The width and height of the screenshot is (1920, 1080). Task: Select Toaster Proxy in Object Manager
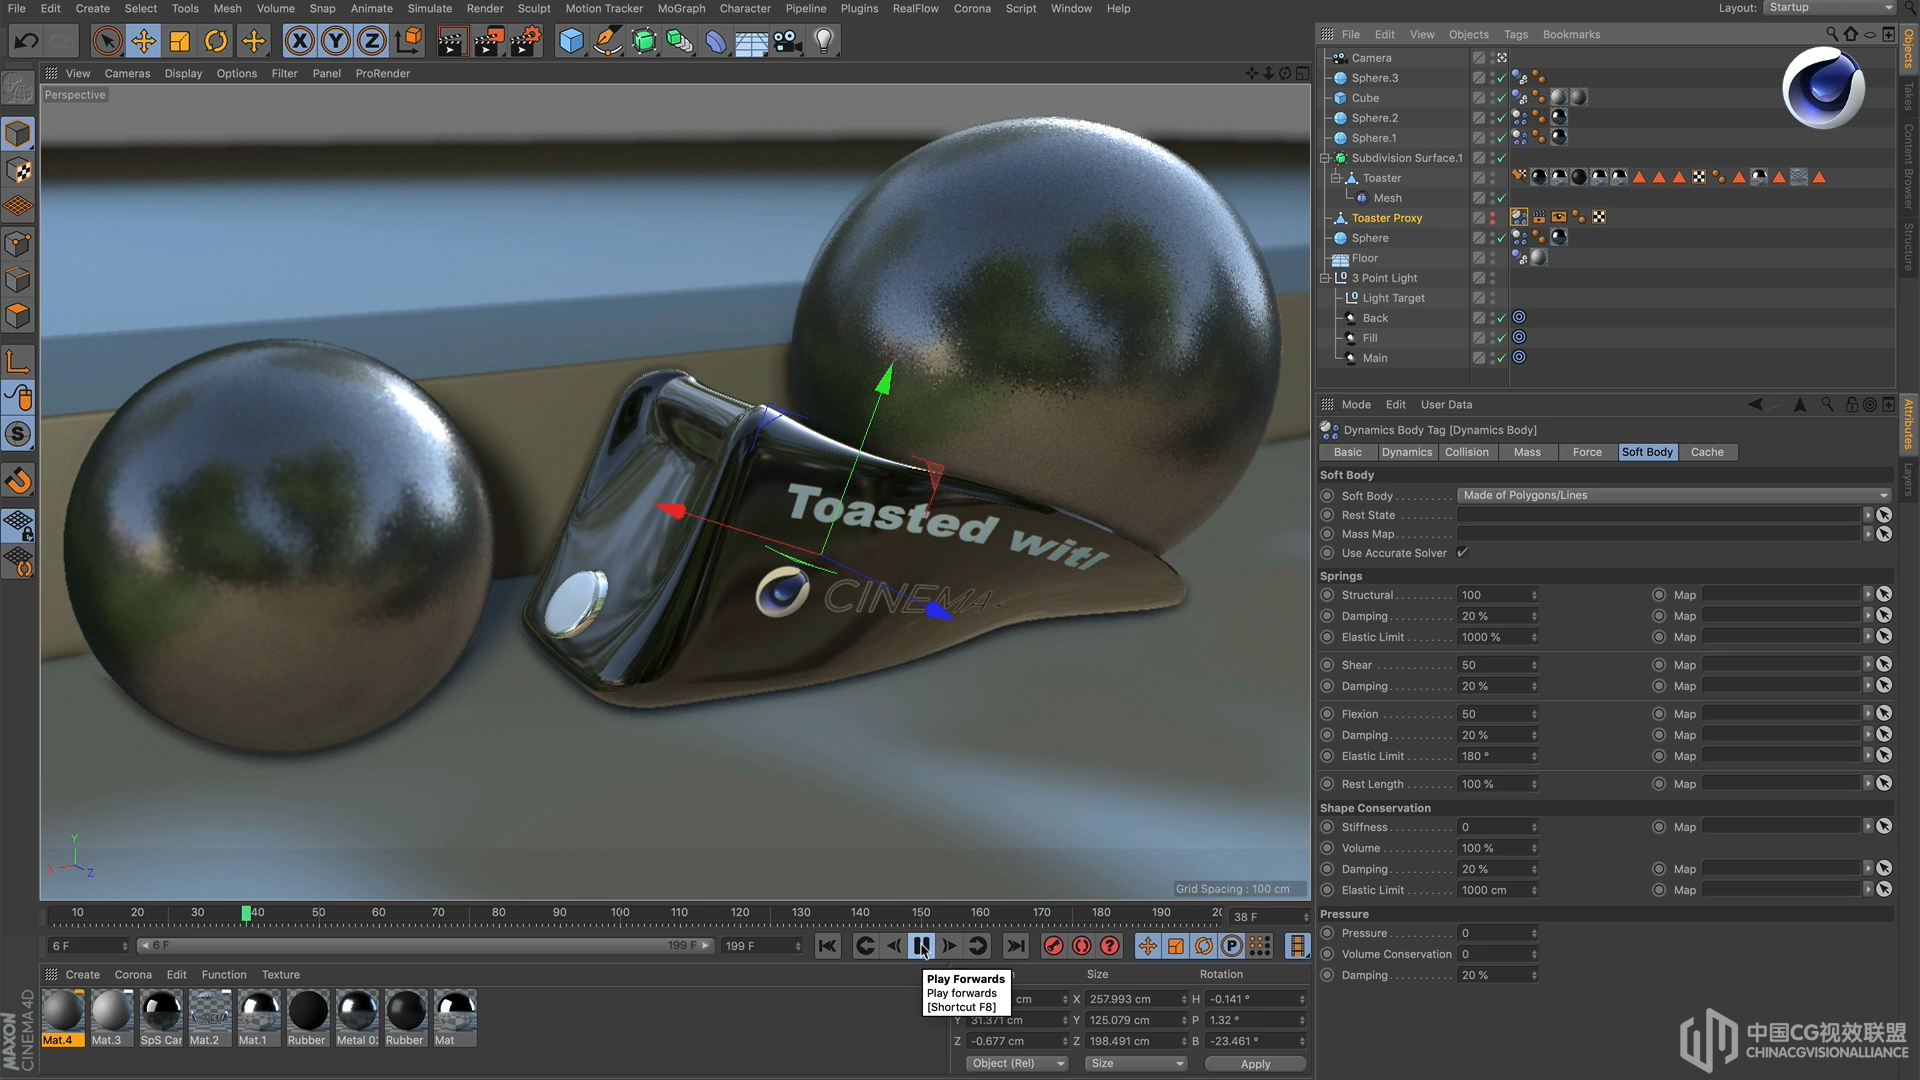pos(1386,218)
